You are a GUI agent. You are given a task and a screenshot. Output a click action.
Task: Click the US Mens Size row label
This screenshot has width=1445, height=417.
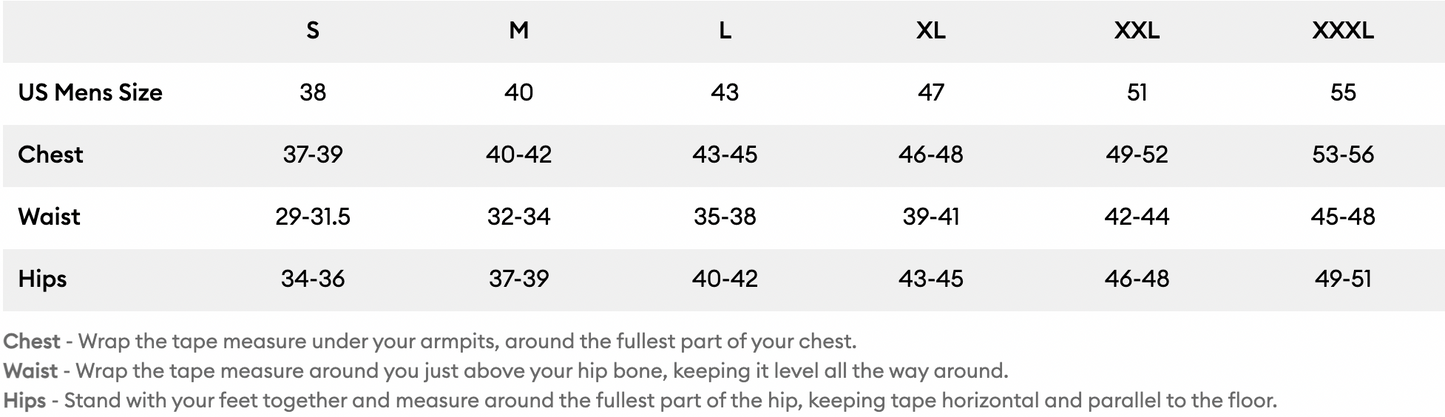(x=90, y=93)
